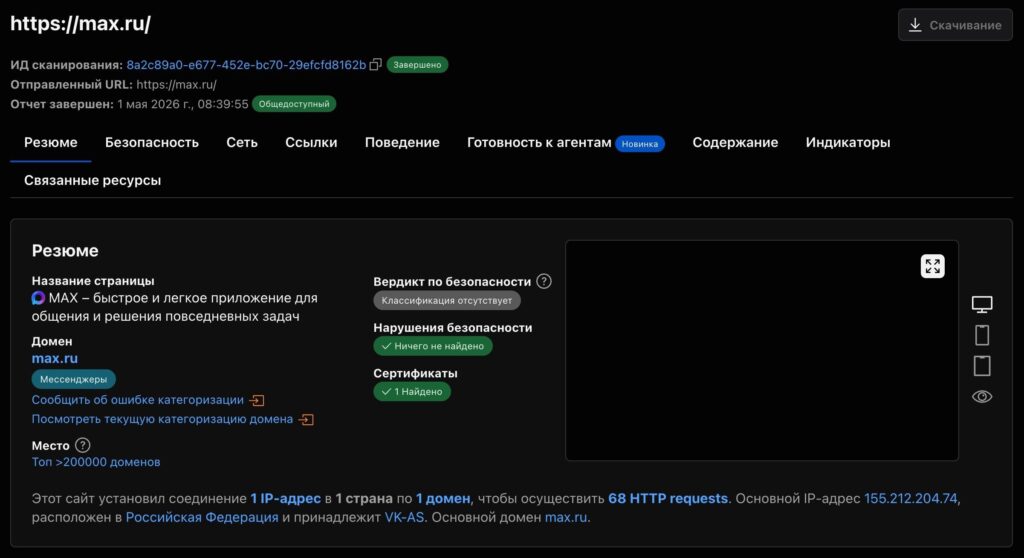This screenshot has width=1024, height=558.
Task: Toggle screenshot visibility with the eye icon
Action: coord(982,397)
